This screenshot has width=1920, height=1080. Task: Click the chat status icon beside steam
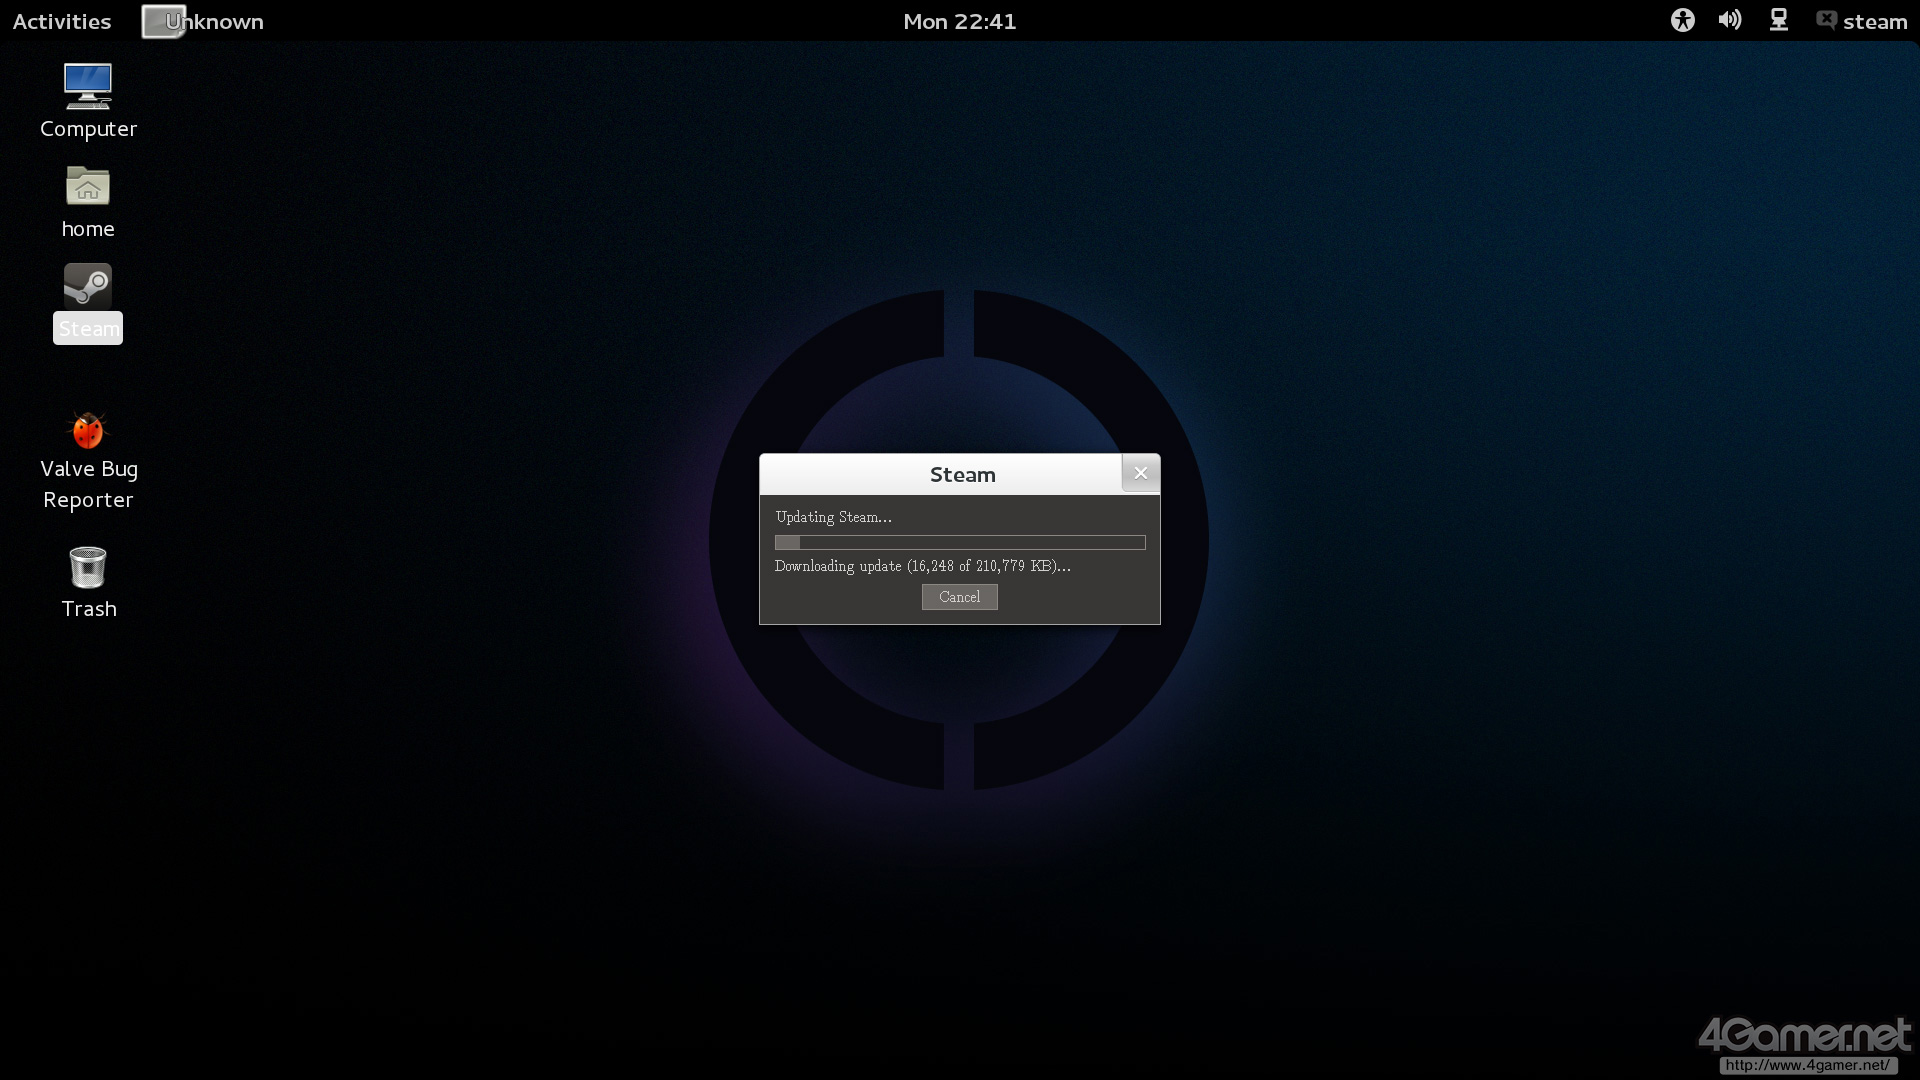point(1826,21)
